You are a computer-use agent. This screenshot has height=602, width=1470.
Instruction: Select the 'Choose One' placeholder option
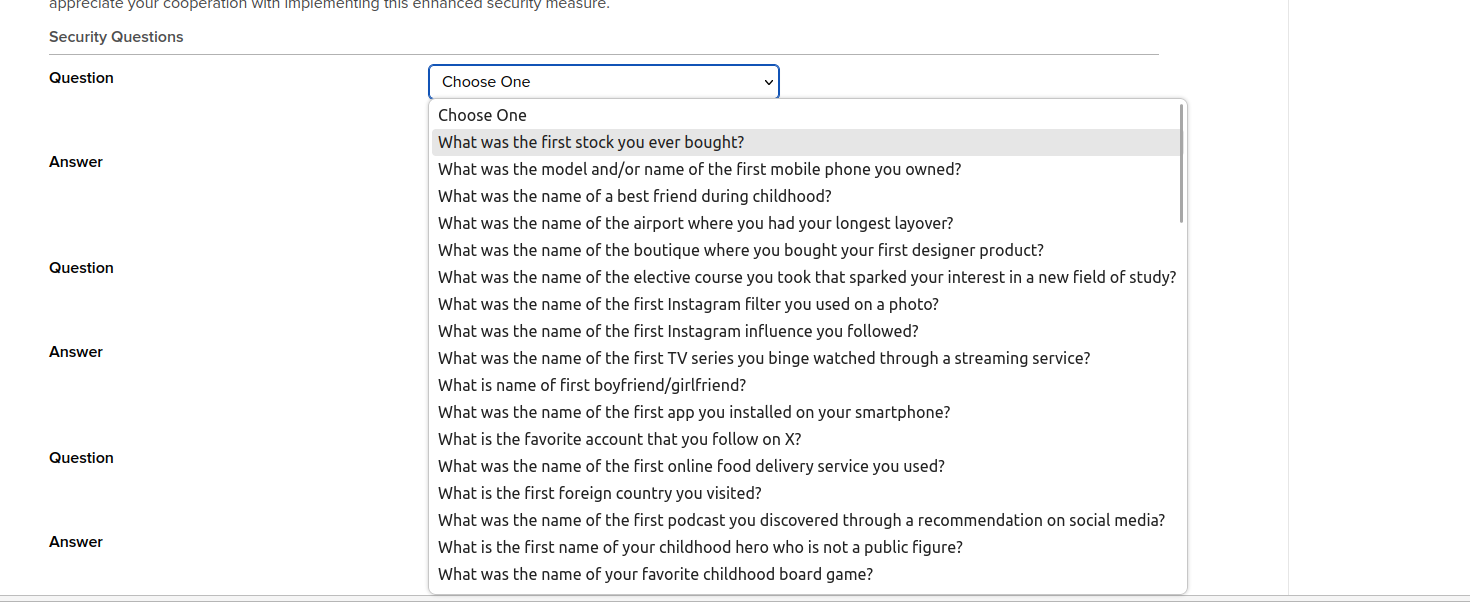click(x=482, y=115)
